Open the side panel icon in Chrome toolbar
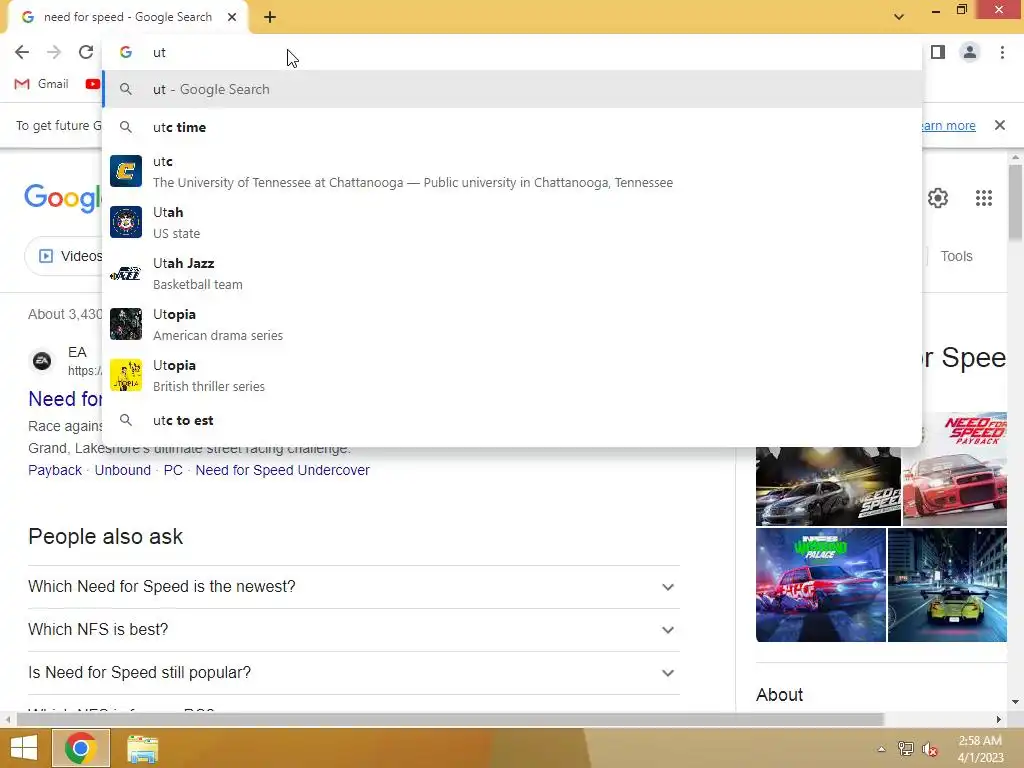Viewport: 1024px width, 768px height. pos(938,52)
